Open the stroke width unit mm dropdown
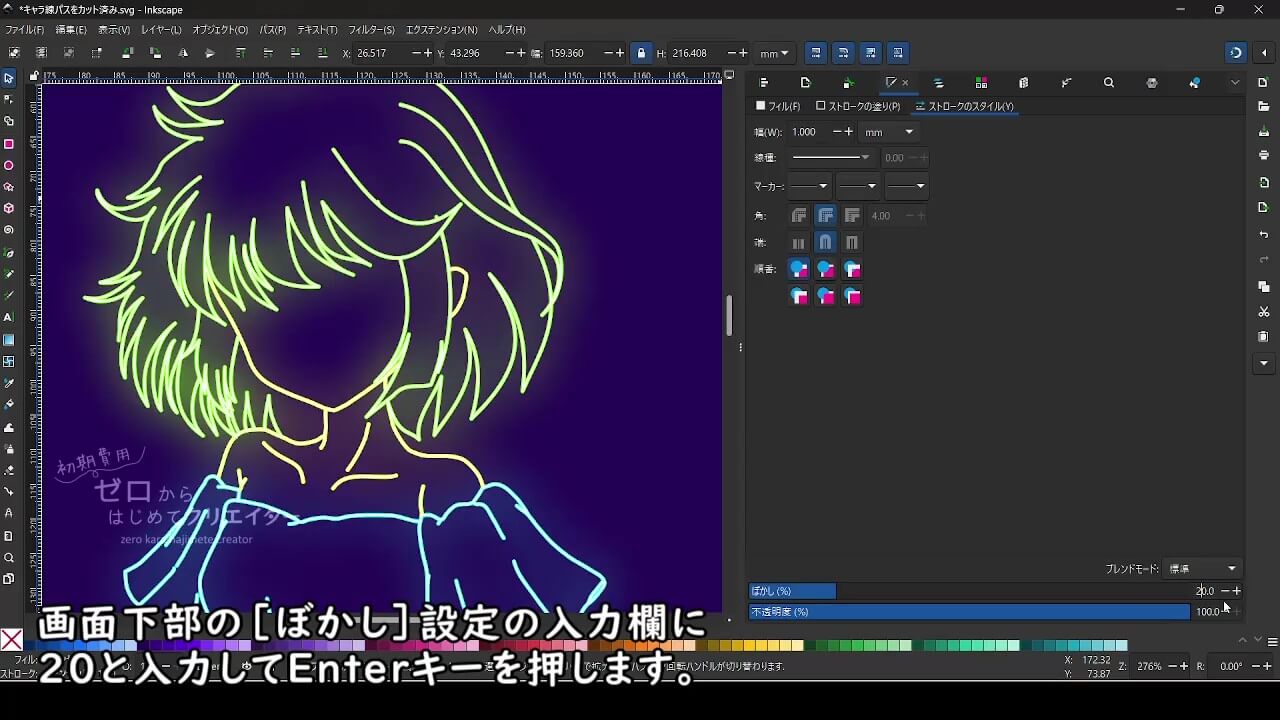The image size is (1280, 720). pos(889,132)
